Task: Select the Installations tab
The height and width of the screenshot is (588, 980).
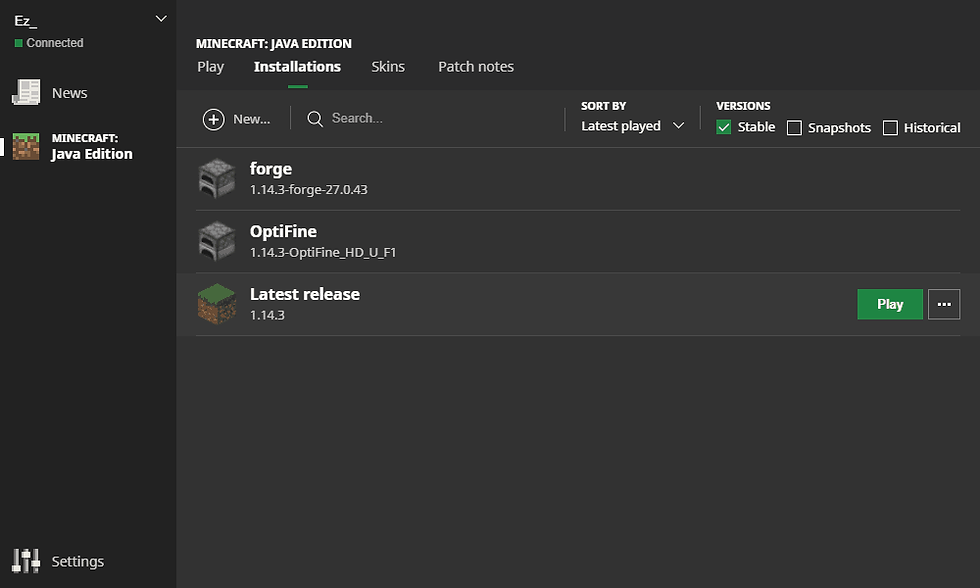Action: pyautogui.click(x=298, y=67)
